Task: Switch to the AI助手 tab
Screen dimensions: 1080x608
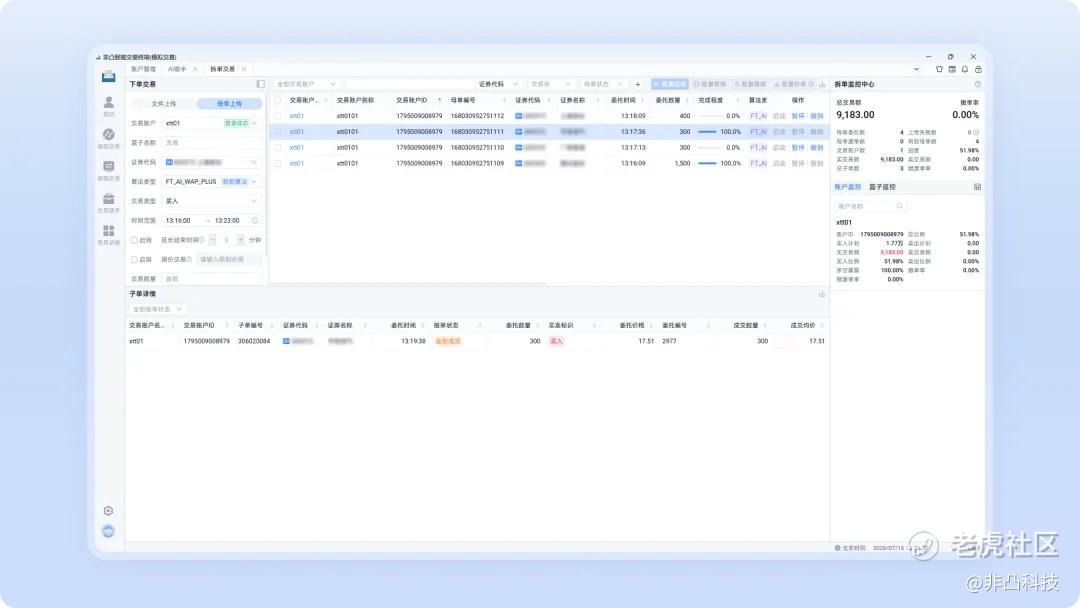Action: pos(177,69)
